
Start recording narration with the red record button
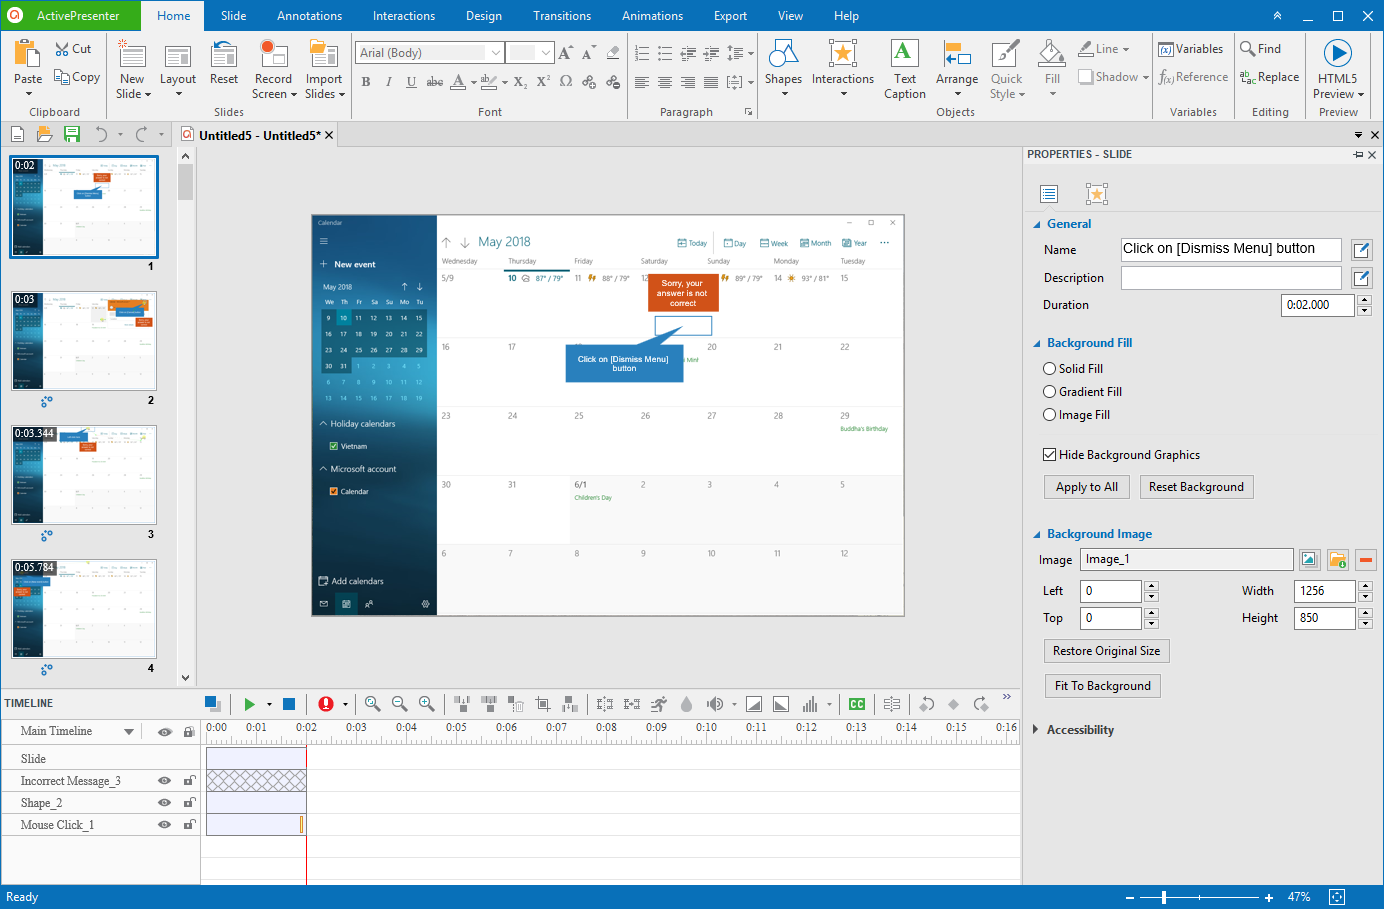coord(326,704)
